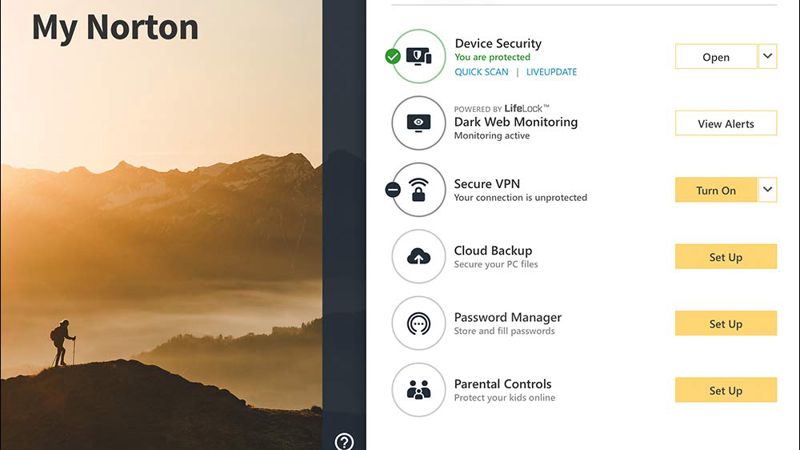Set Up Parental Controls
Screen dimensions: 800x450
[726, 390]
